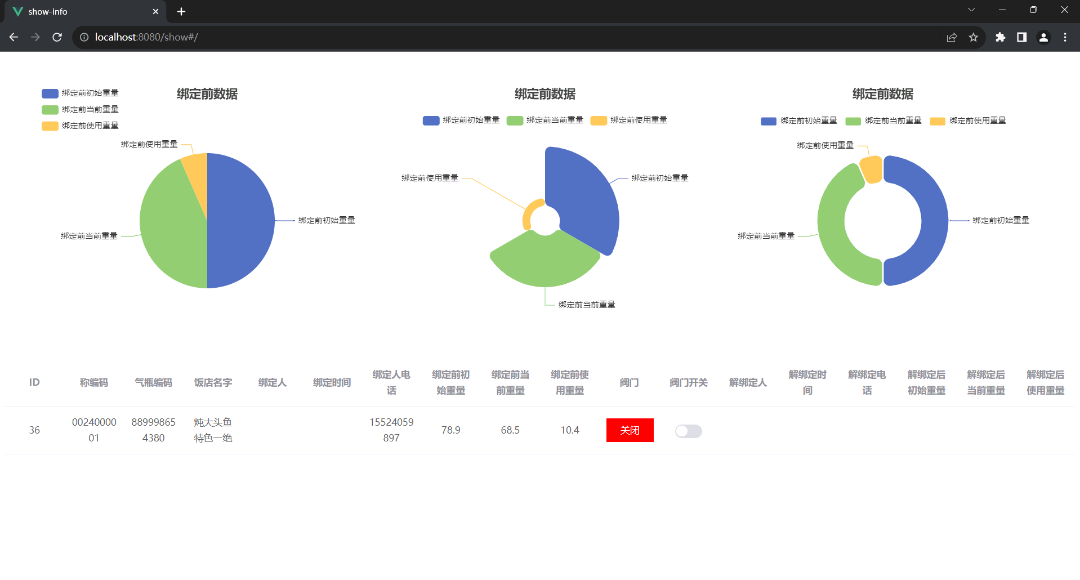Viewport: 1080px width, 580px height.
Task: Toggle green 绑定前当前重量 legend in middle rose chart
Action: tap(515, 120)
